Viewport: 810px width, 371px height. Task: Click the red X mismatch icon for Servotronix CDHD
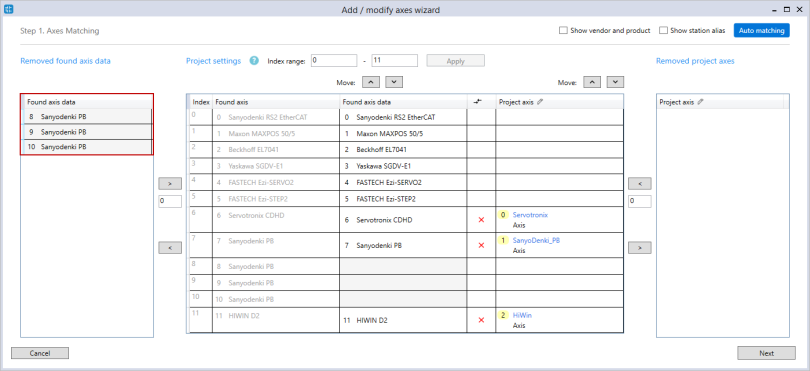tap(481, 220)
